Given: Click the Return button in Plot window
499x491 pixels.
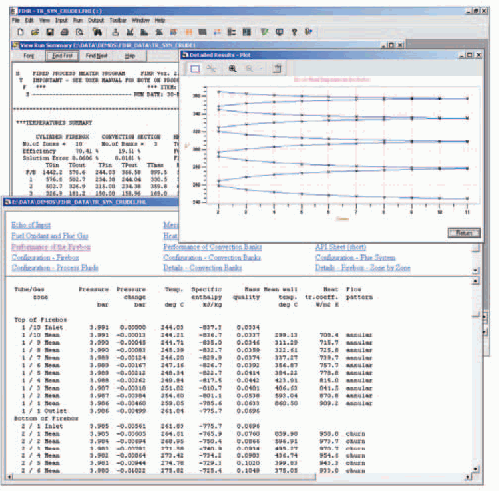Looking at the screenshot, I should pos(464,233).
